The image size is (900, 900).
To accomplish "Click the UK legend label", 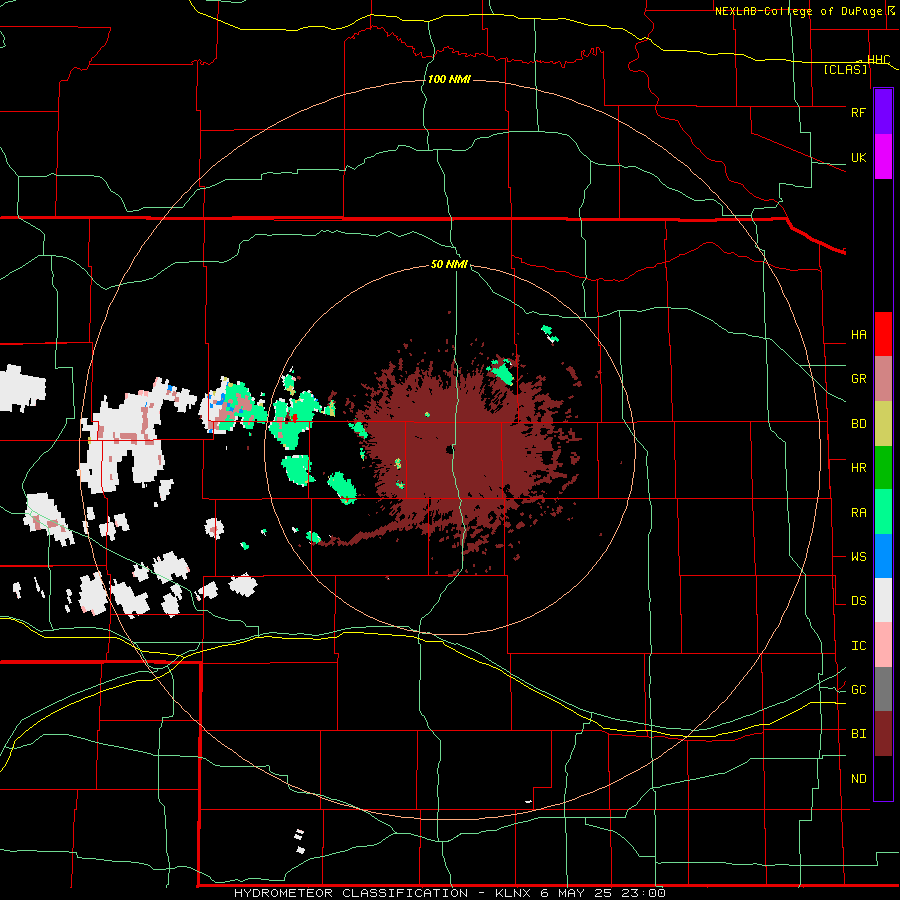I will [x=858, y=157].
